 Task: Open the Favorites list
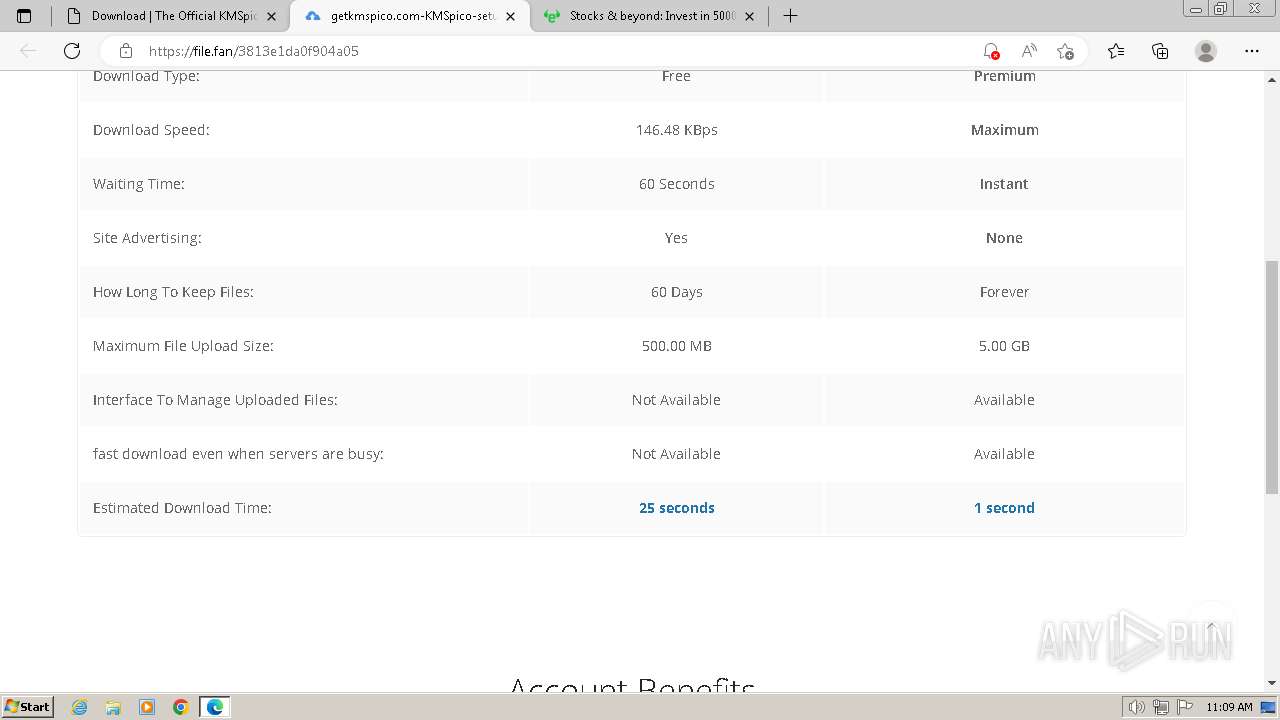click(1116, 51)
